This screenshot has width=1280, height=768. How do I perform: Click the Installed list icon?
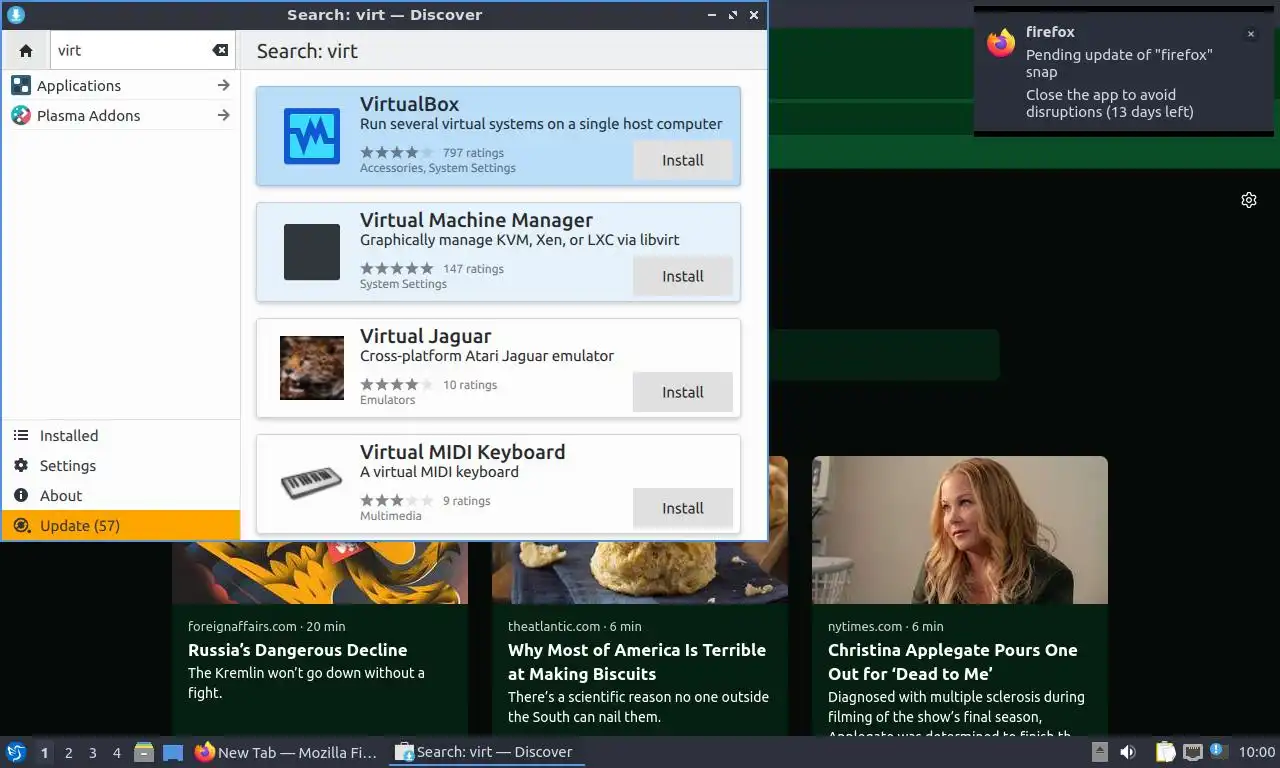pyautogui.click(x=21, y=436)
